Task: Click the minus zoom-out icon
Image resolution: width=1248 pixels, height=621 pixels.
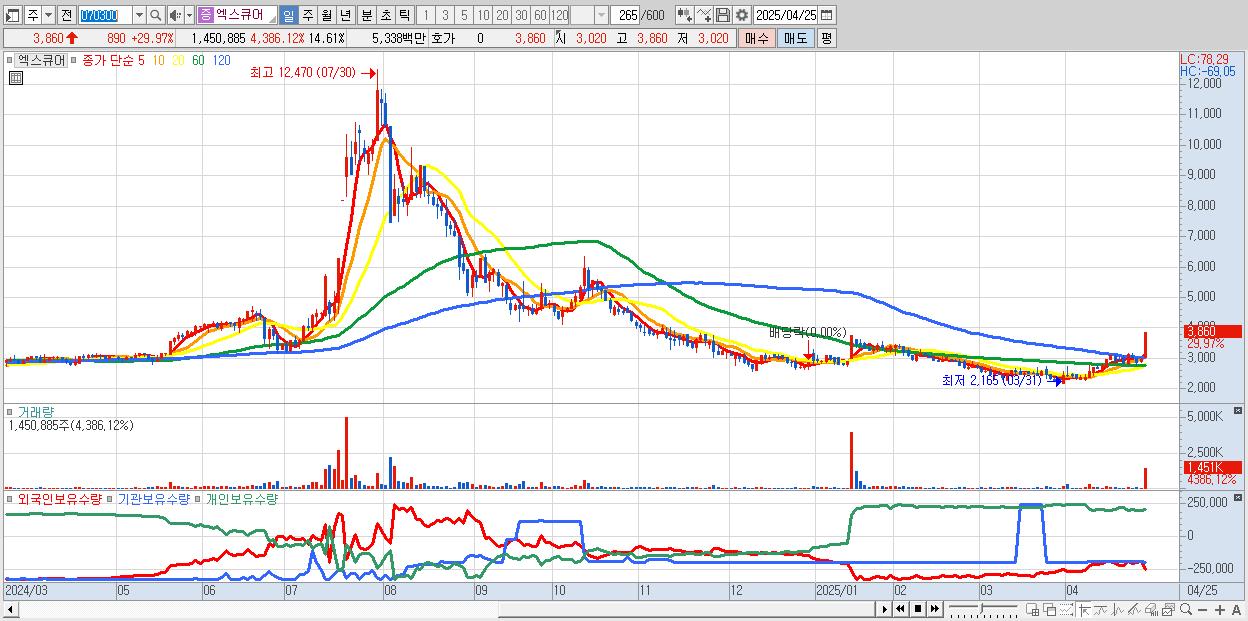Action: (1203, 609)
